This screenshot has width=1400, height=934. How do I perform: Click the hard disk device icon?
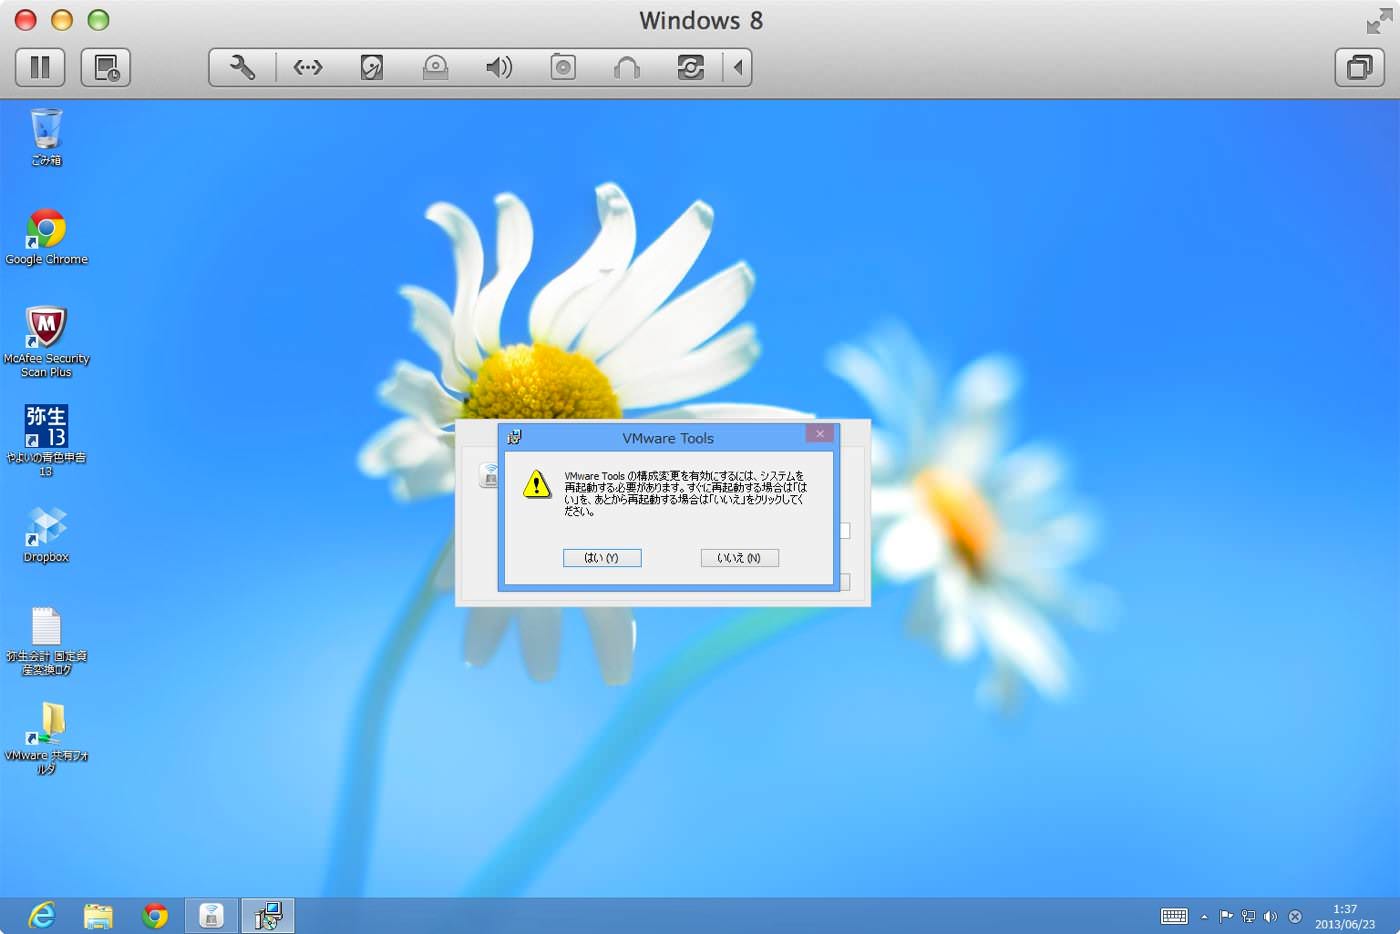coord(372,68)
